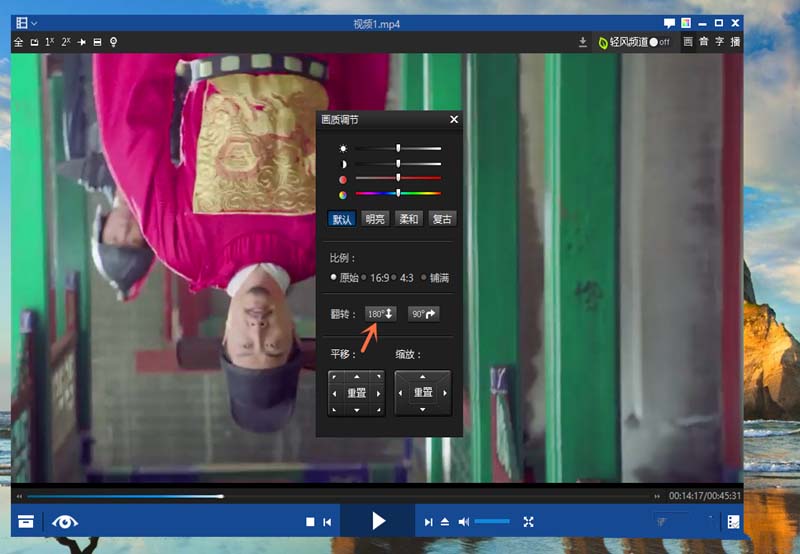Screen dimensions: 800x554
Task: Click the playback time 00:14:17/00:45:31
Action: pos(705,495)
